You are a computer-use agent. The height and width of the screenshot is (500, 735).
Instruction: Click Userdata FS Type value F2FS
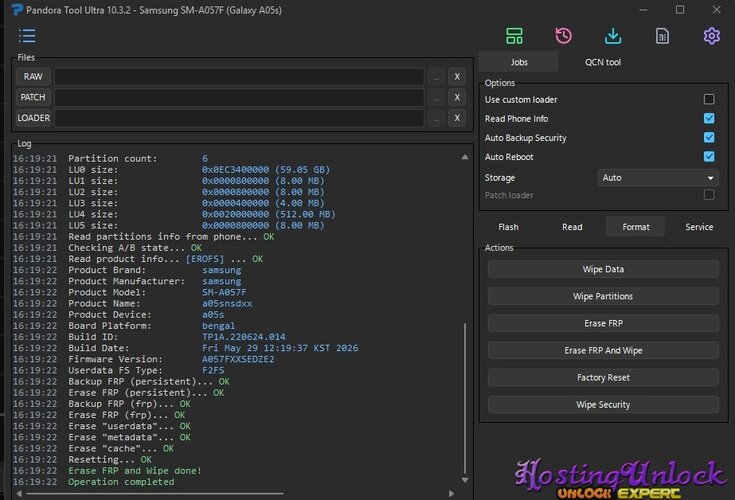pos(213,370)
